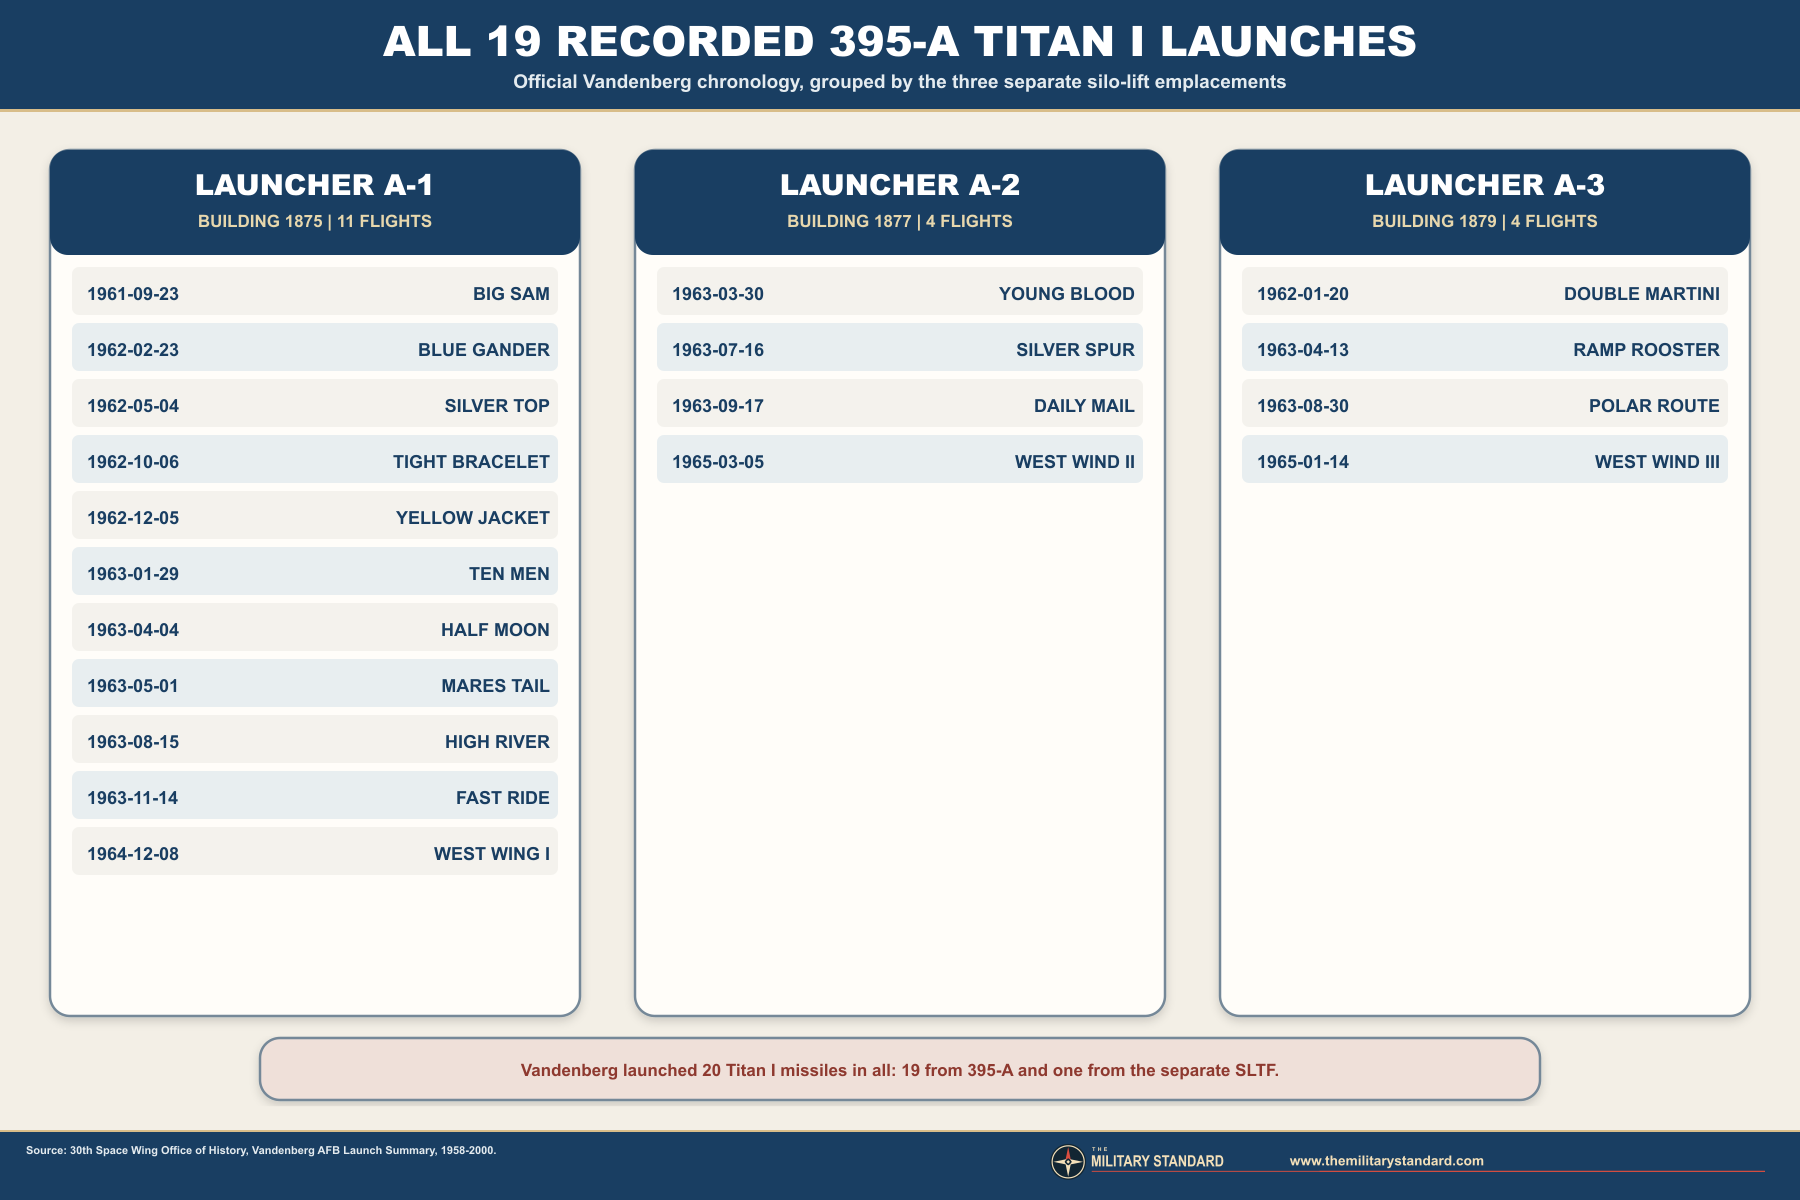This screenshot has width=1800, height=1200.
Task: Click the HALF MOON row
Action: (x=315, y=627)
